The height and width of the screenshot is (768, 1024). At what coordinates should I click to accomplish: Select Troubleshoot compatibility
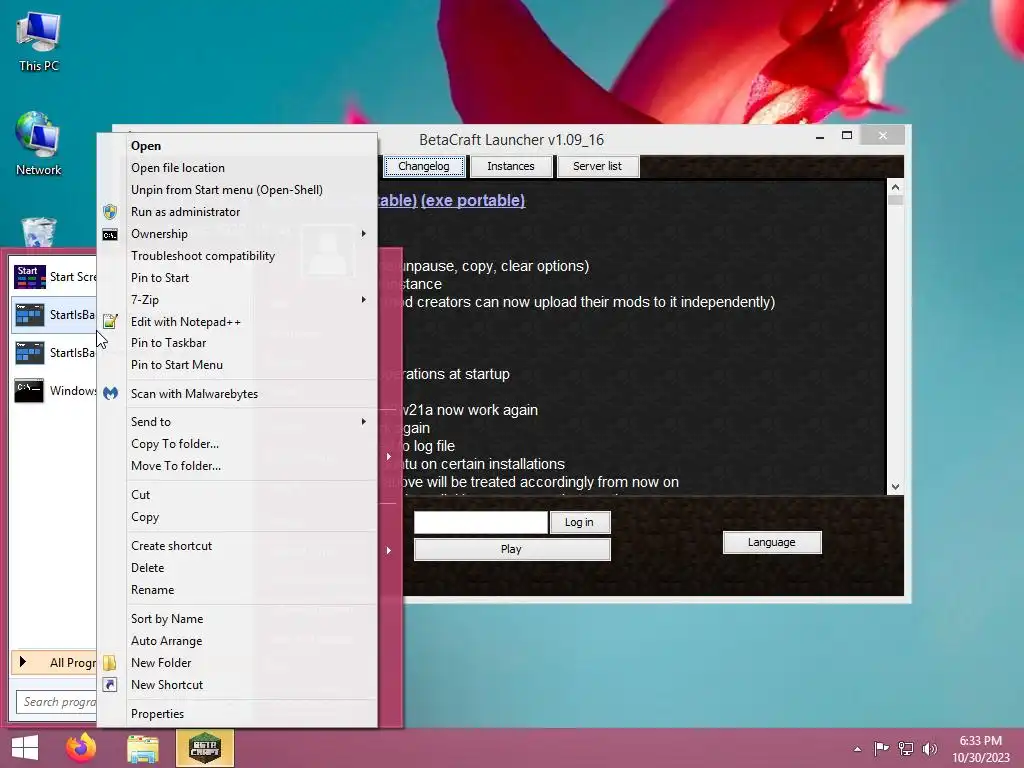pos(238,256)
